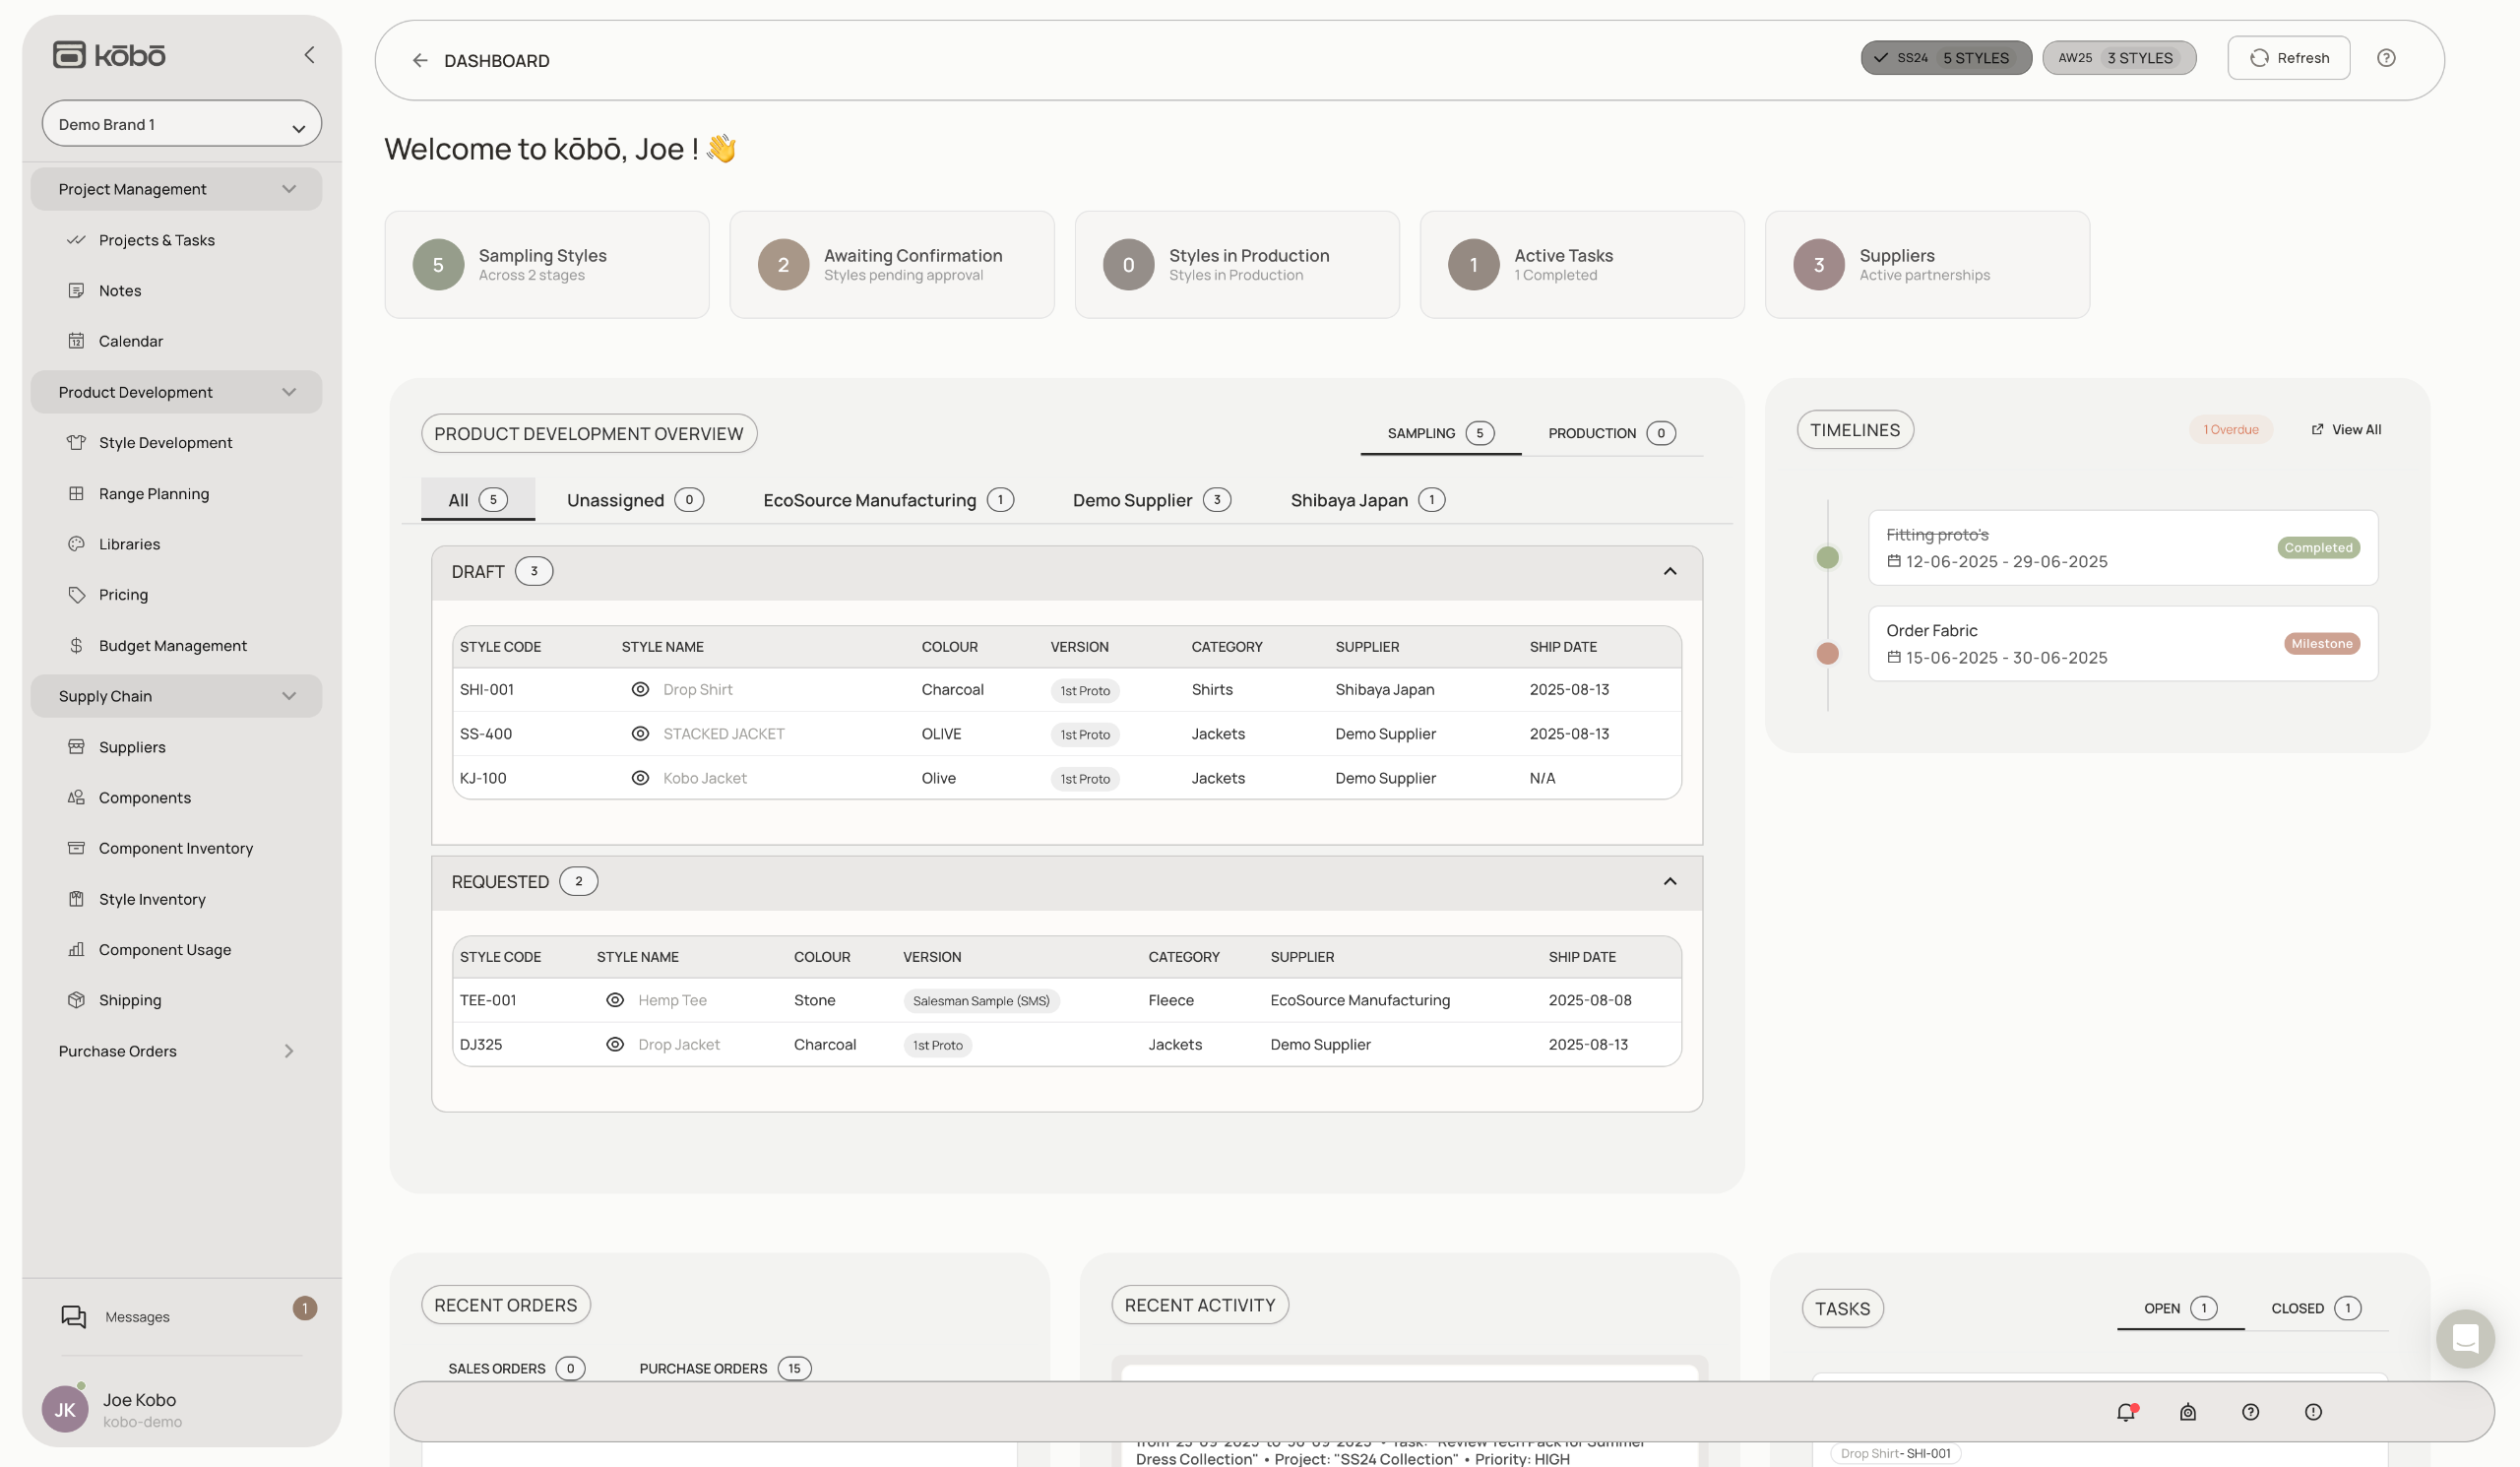Image resolution: width=2520 pixels, height=1467 pixels.
Task: Go back using the Dashboard arrow
Action: tap(420, 60)
